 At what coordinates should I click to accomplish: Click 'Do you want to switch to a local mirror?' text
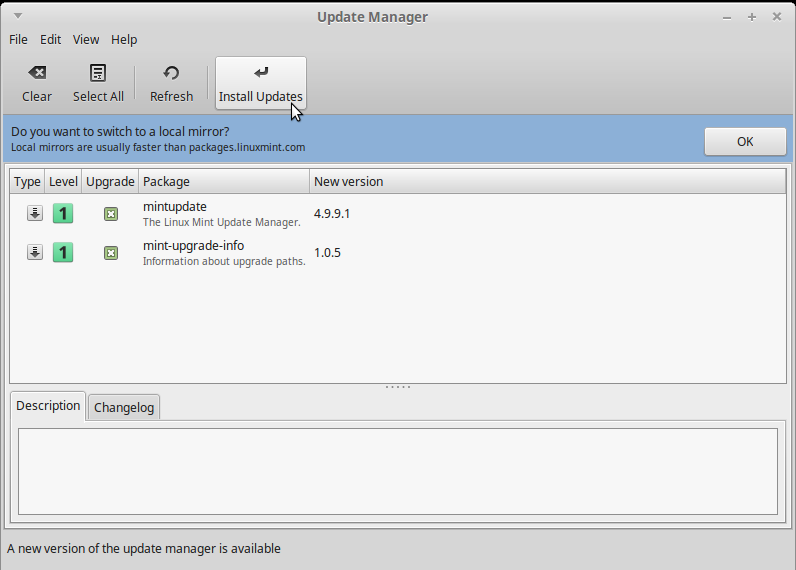(x=120, y=131)
